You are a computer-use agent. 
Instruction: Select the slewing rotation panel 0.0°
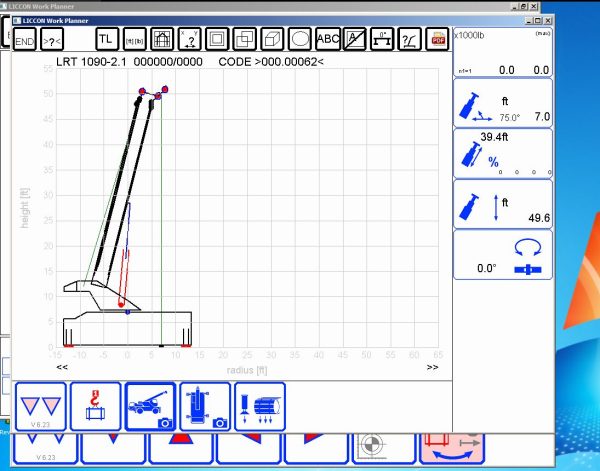[503, 255]
